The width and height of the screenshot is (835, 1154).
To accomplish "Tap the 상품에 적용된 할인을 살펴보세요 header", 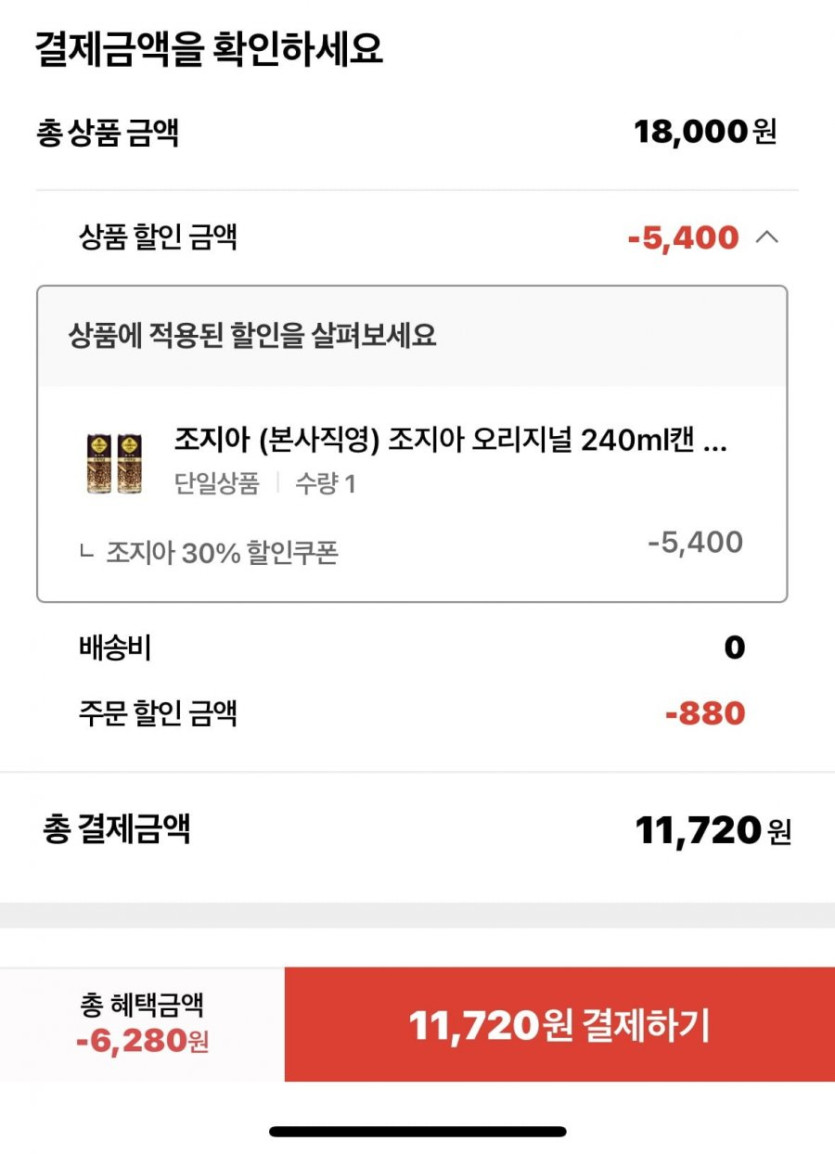I will pyautogui.click(x=252, y=335).
